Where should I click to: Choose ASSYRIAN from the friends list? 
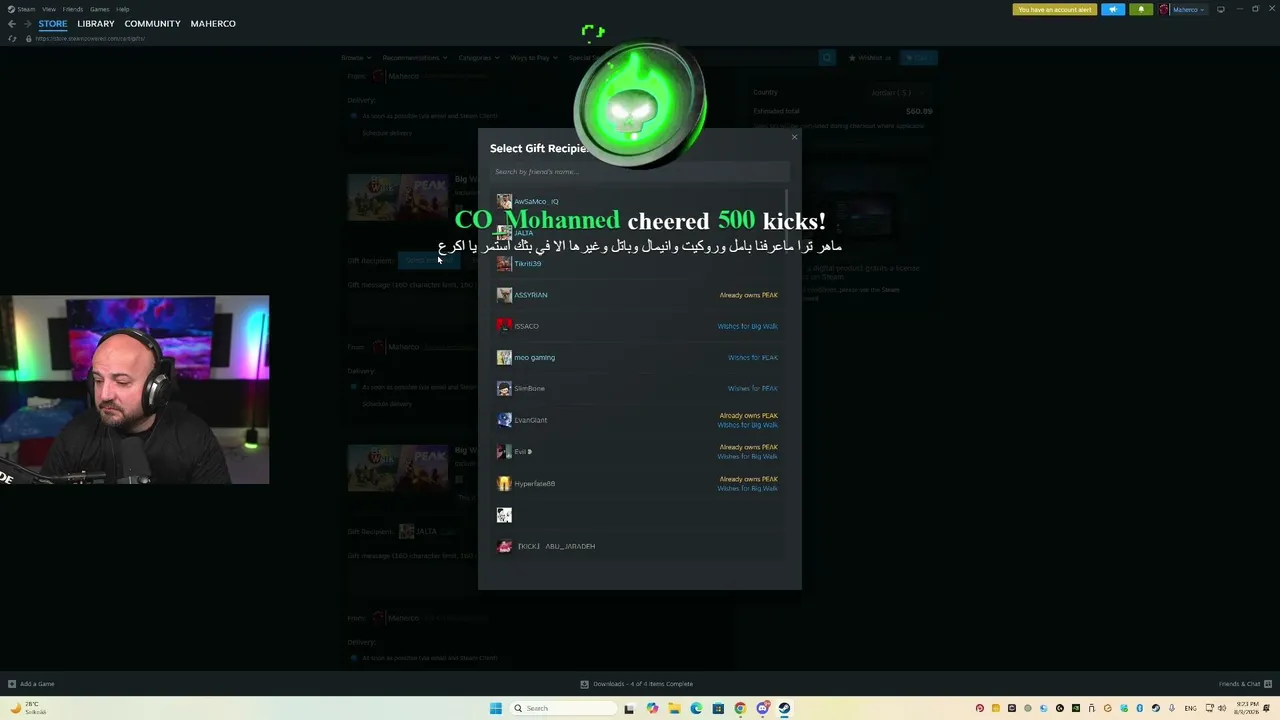coord(639,295)
